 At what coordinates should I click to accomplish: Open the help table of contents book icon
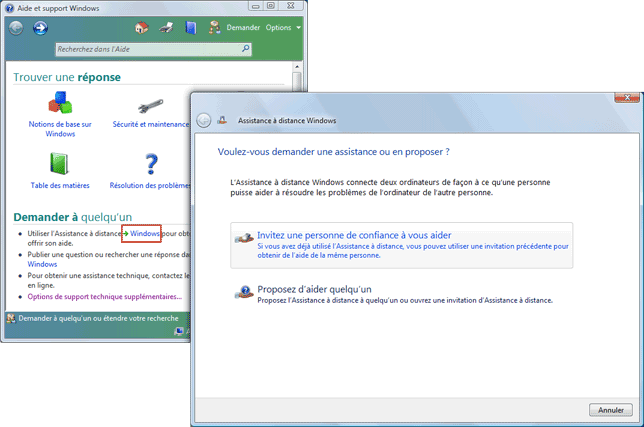[x=191, y=28]
